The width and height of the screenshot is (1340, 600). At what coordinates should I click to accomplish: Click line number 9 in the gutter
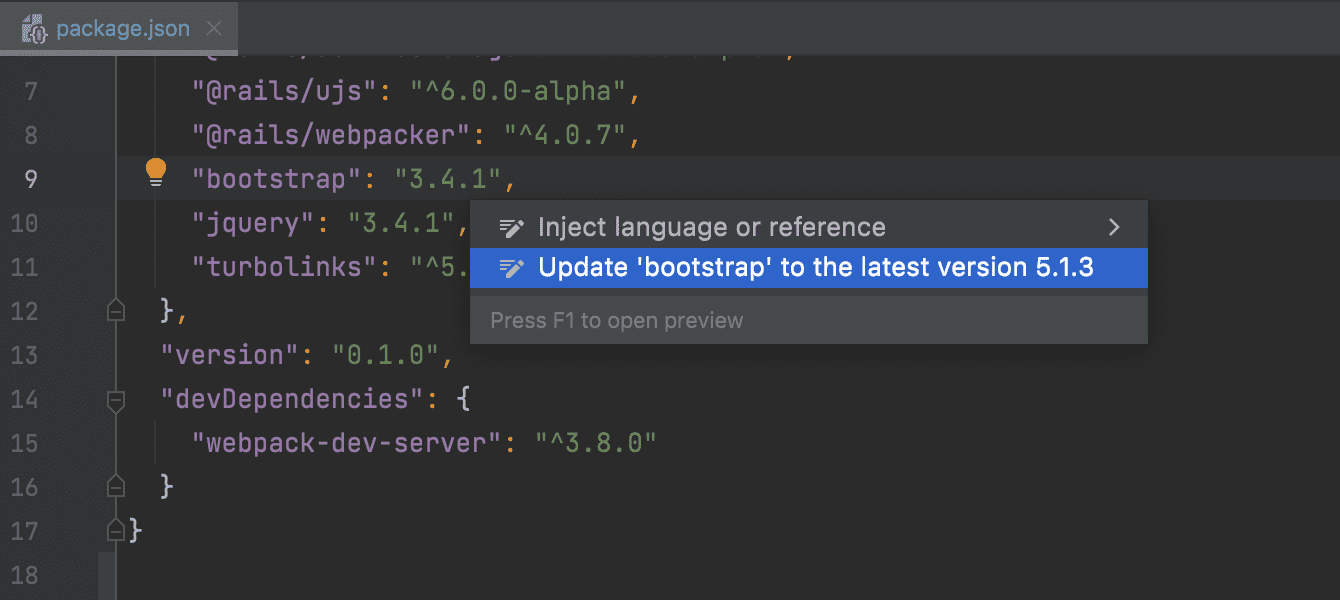tap(29, 180)
